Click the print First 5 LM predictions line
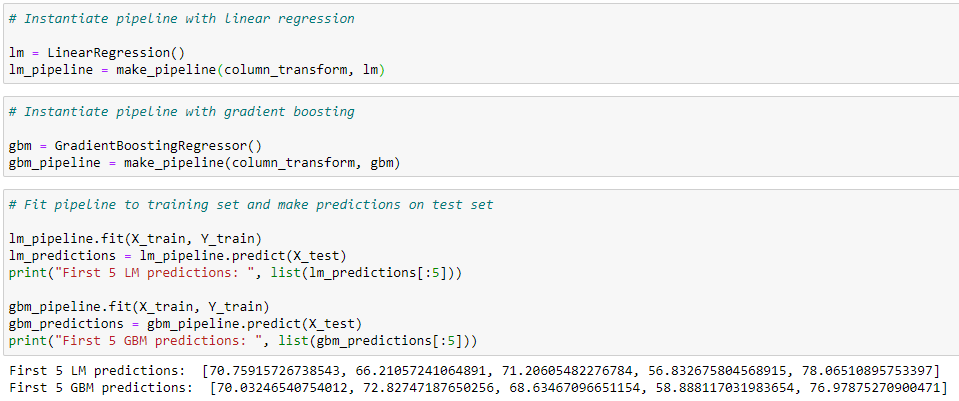This screenshot has width=959, height=401. pos(235,271)
